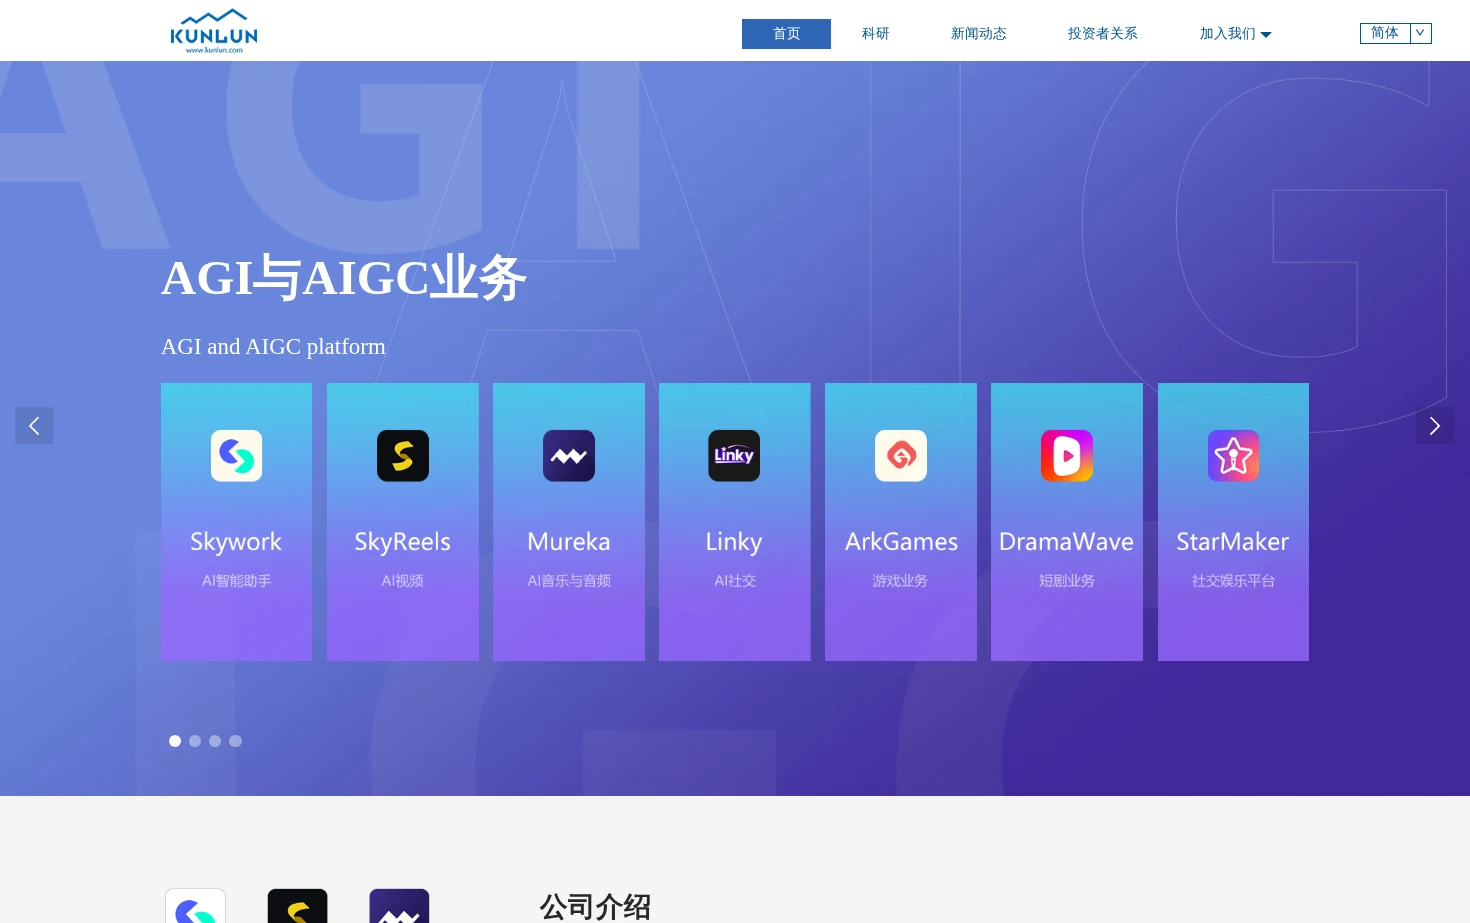1470x923 pixels.
Task: Select the second carousel pagination dot
Action: [x=195, y=741]
